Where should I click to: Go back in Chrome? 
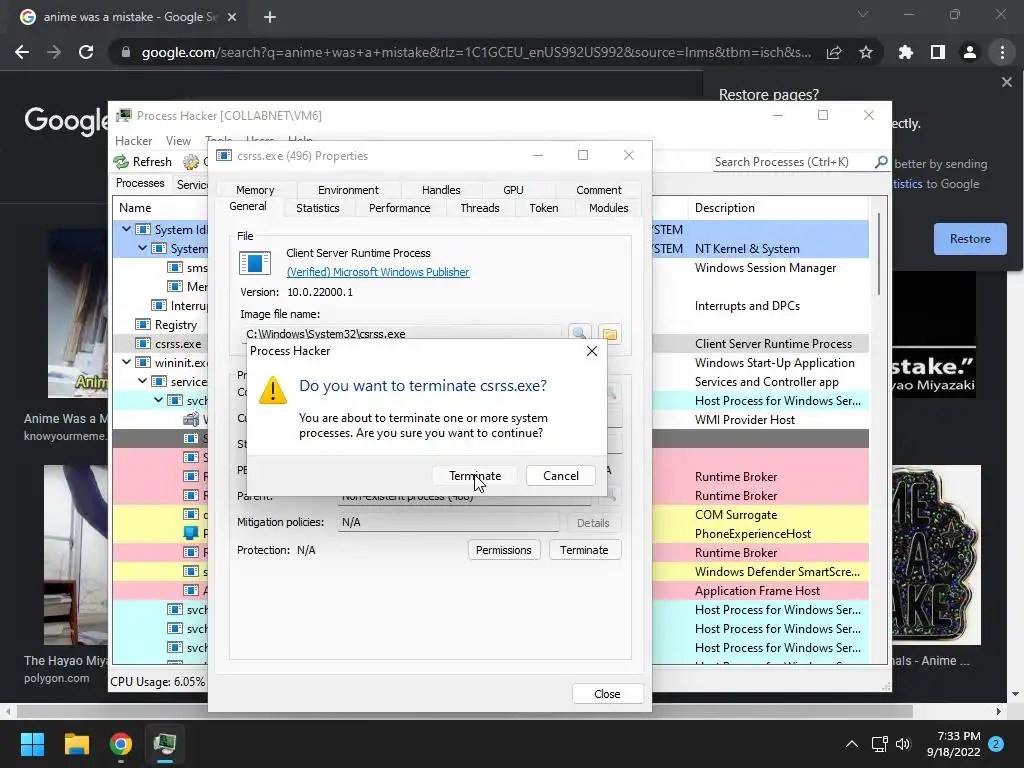coord(22,52)
